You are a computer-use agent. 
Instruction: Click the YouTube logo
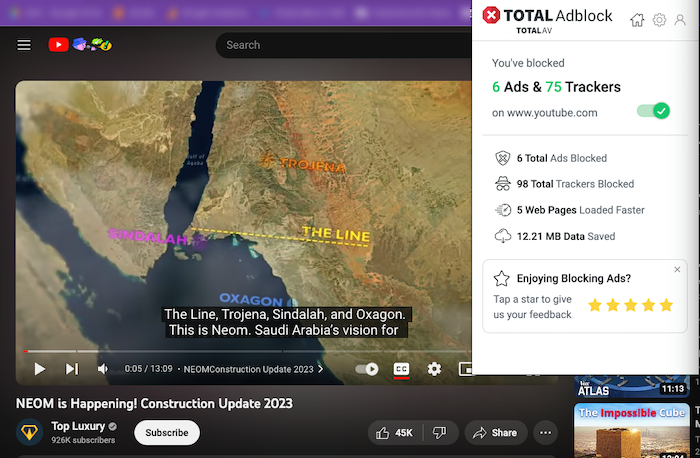click(x=58, y=45)
